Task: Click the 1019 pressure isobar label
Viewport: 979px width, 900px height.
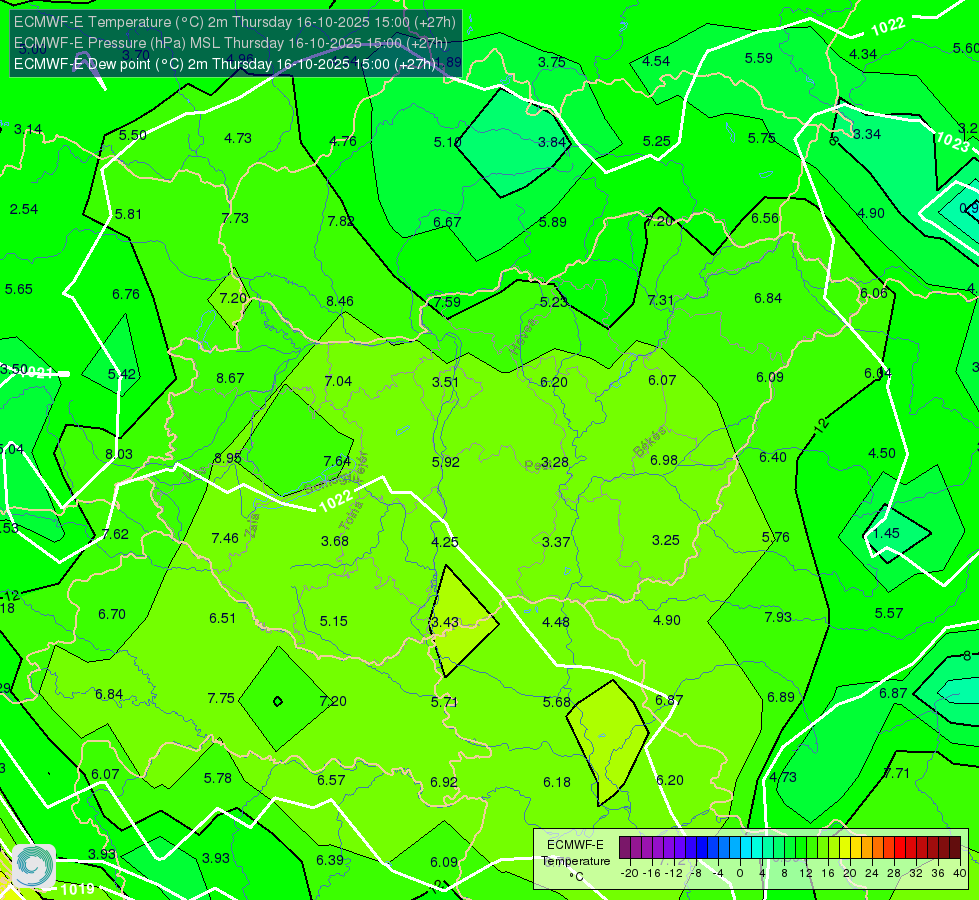Action: pos(78,889)
